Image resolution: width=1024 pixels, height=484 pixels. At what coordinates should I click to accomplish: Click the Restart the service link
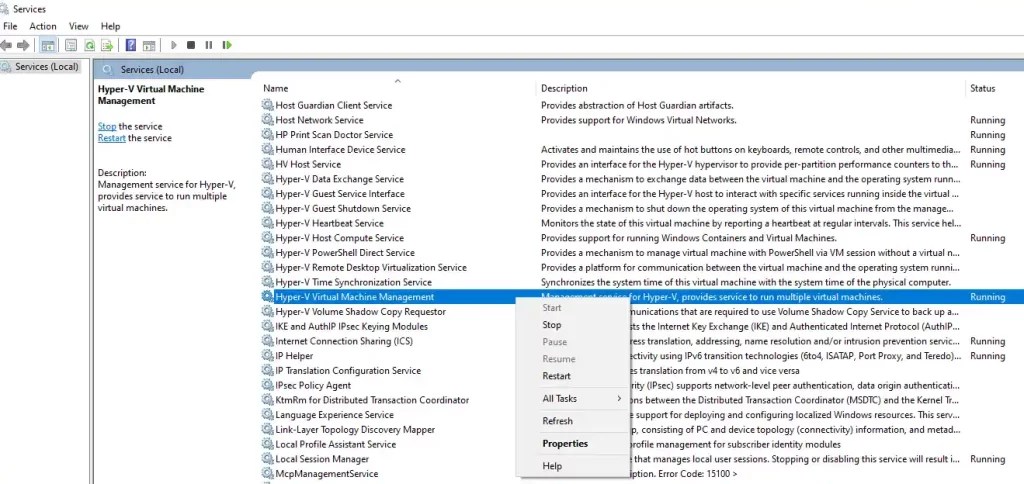112,138
